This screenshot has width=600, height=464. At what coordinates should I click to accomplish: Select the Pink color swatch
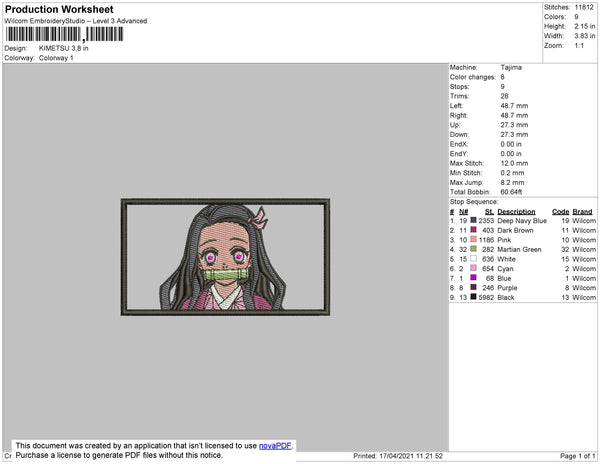[x=473, y=239]
